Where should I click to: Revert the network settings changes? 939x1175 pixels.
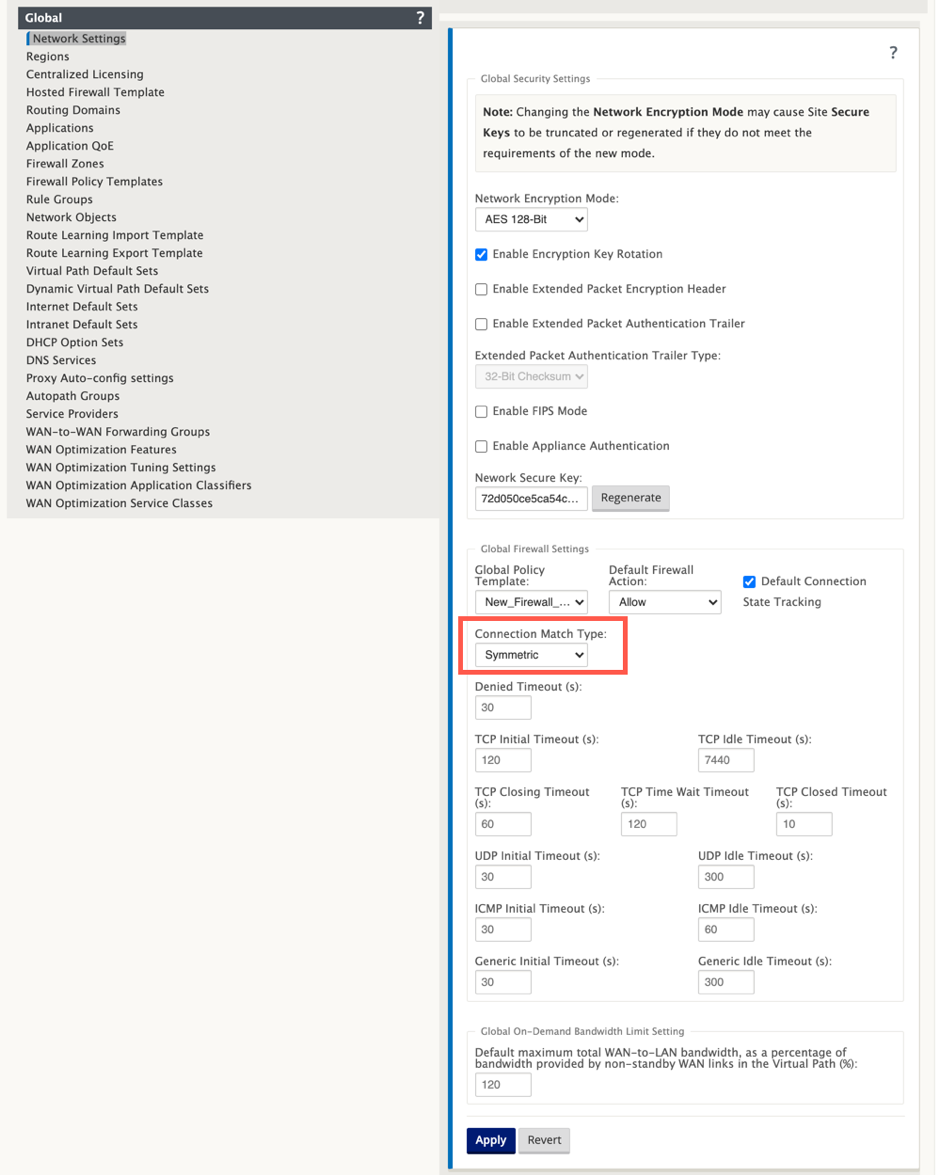click(544, 1141)
